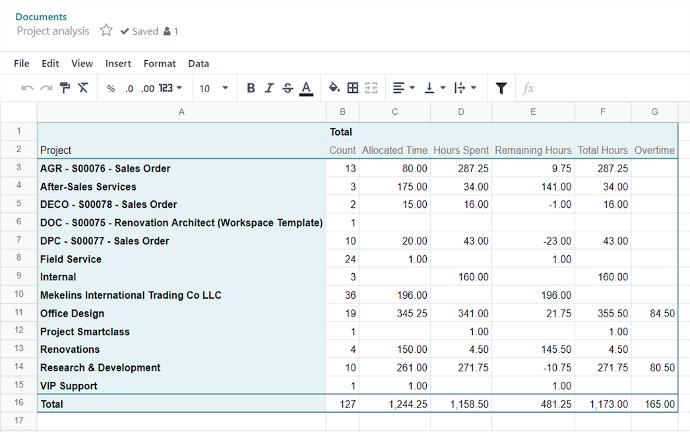This screenshot has height=432, width=690.
Task: Click the clear formatting icon
Action: pos(83,88)
